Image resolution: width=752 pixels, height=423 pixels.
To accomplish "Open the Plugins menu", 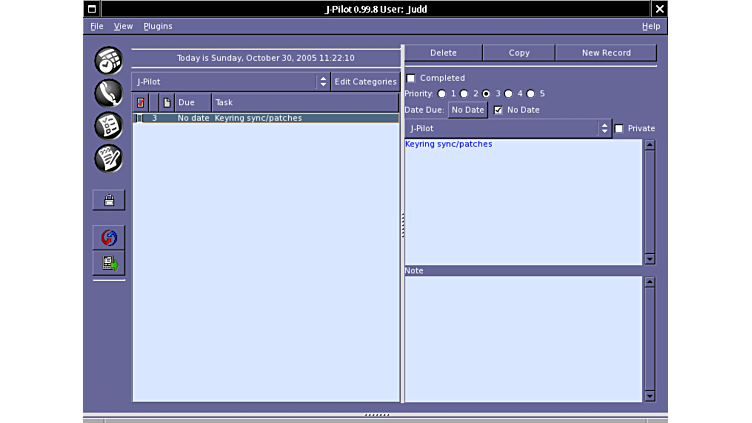I will click(158, 26).
